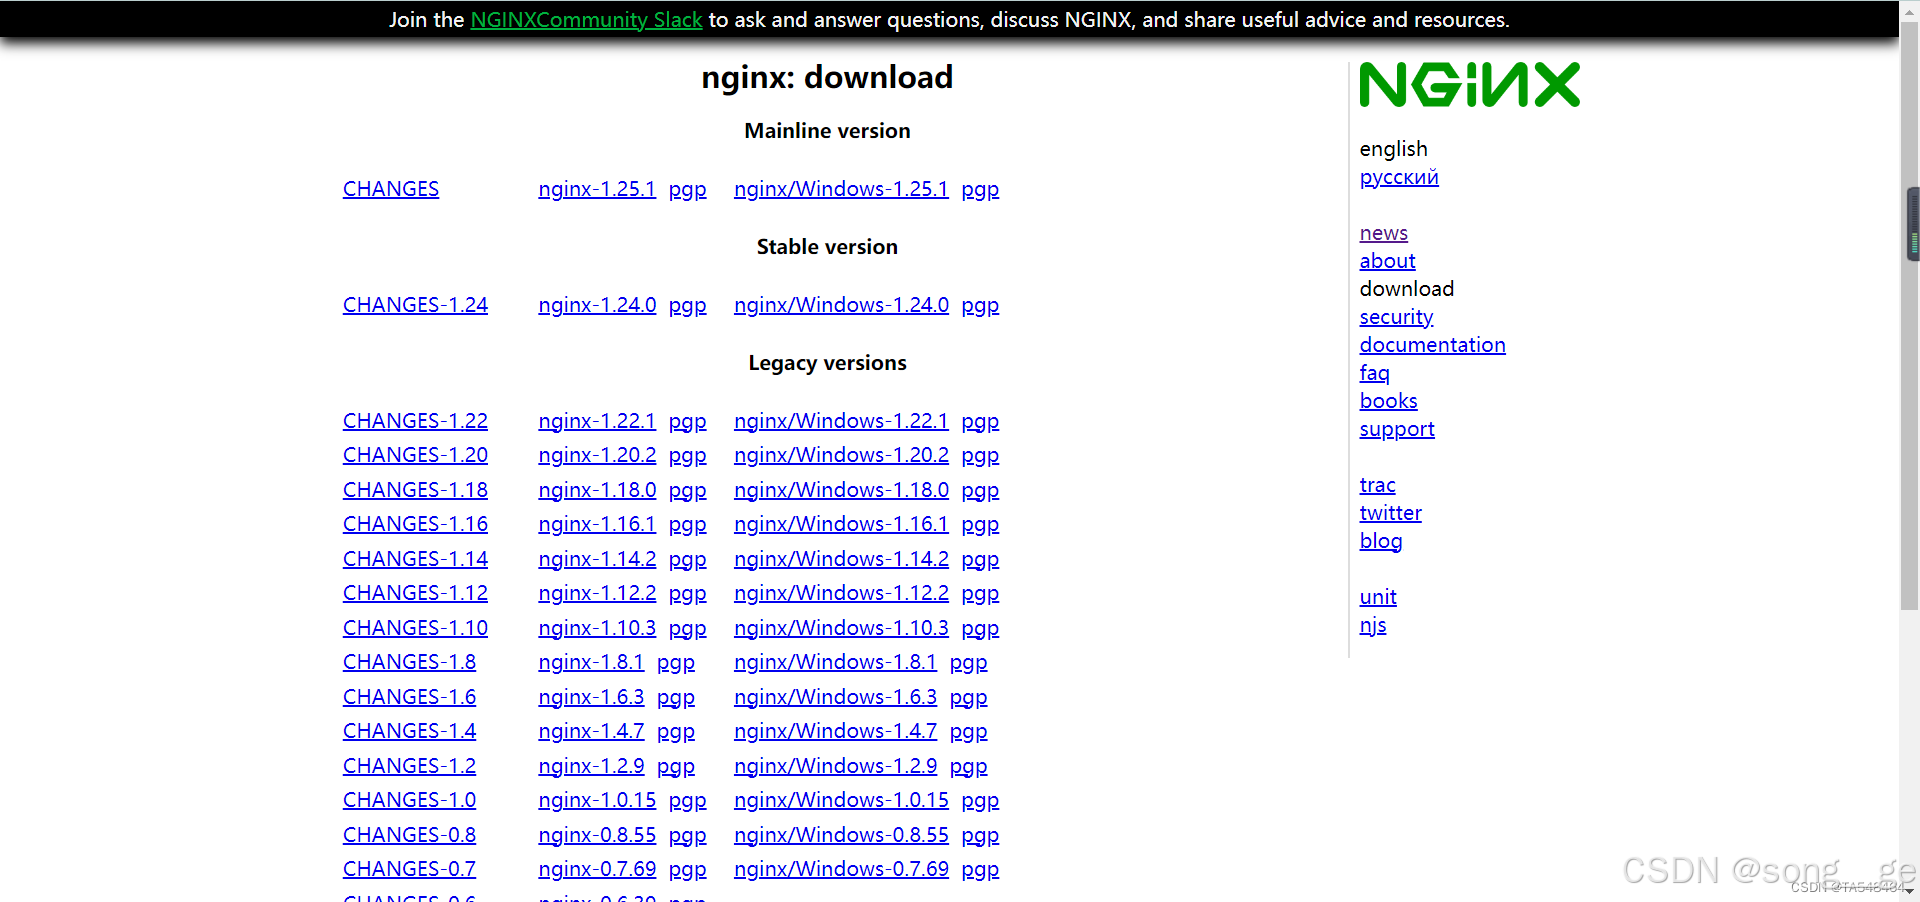Open the blog link
The width and height of the screenshot is (1920, 902).
(x=1381, y=541)
